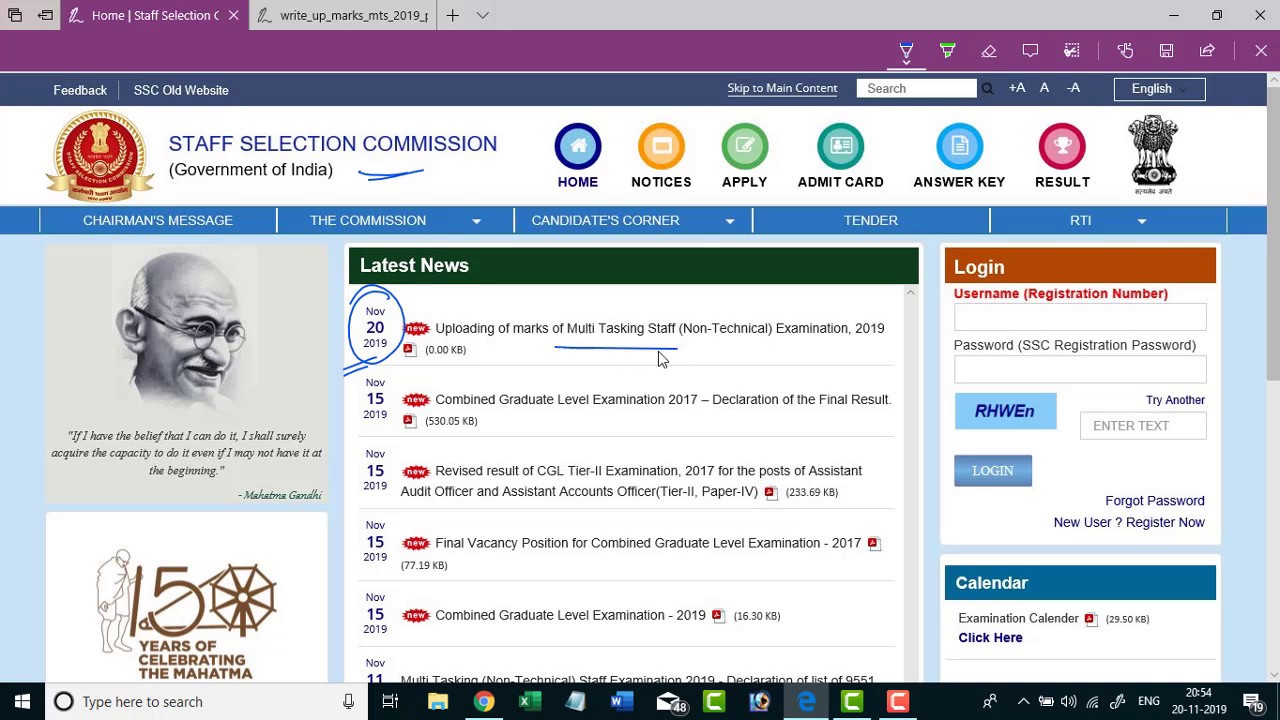This screenshot has height=720, width=1280.
Task: Click the Mahatma Gandhi portrait image
Action: click(x=185, y=330)
